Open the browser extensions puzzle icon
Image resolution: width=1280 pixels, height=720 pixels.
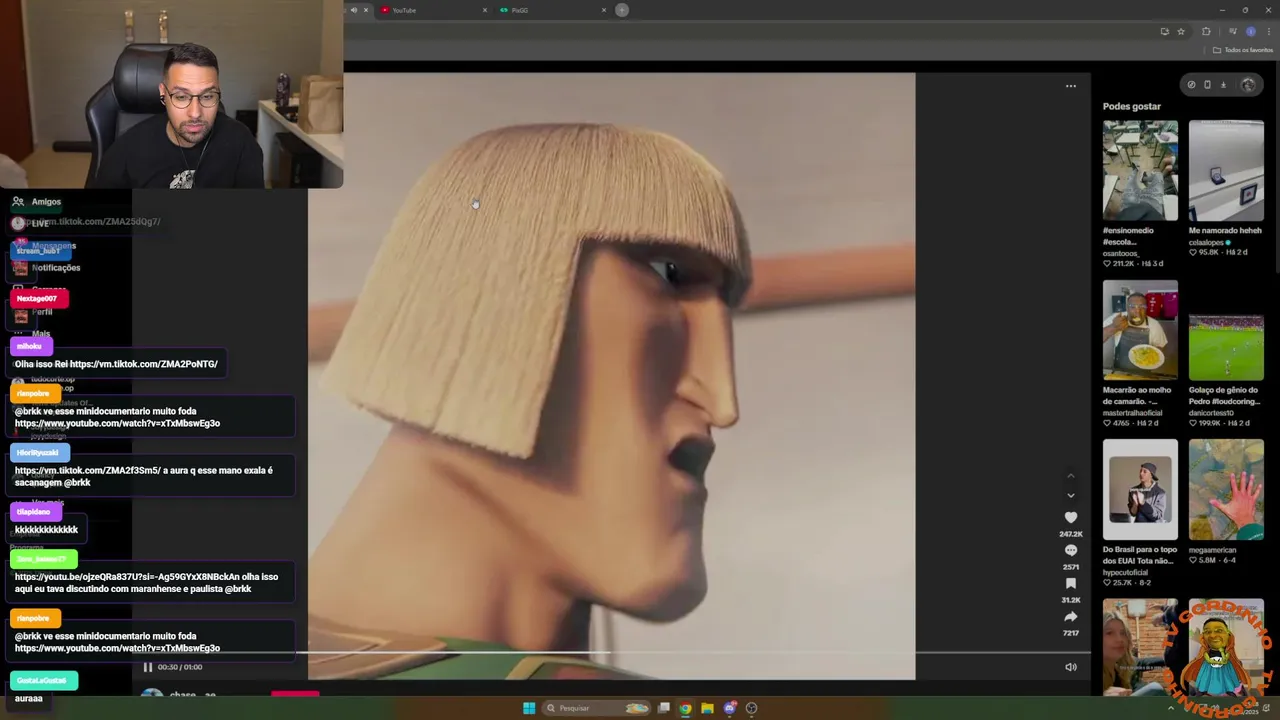coord(1206,31)
